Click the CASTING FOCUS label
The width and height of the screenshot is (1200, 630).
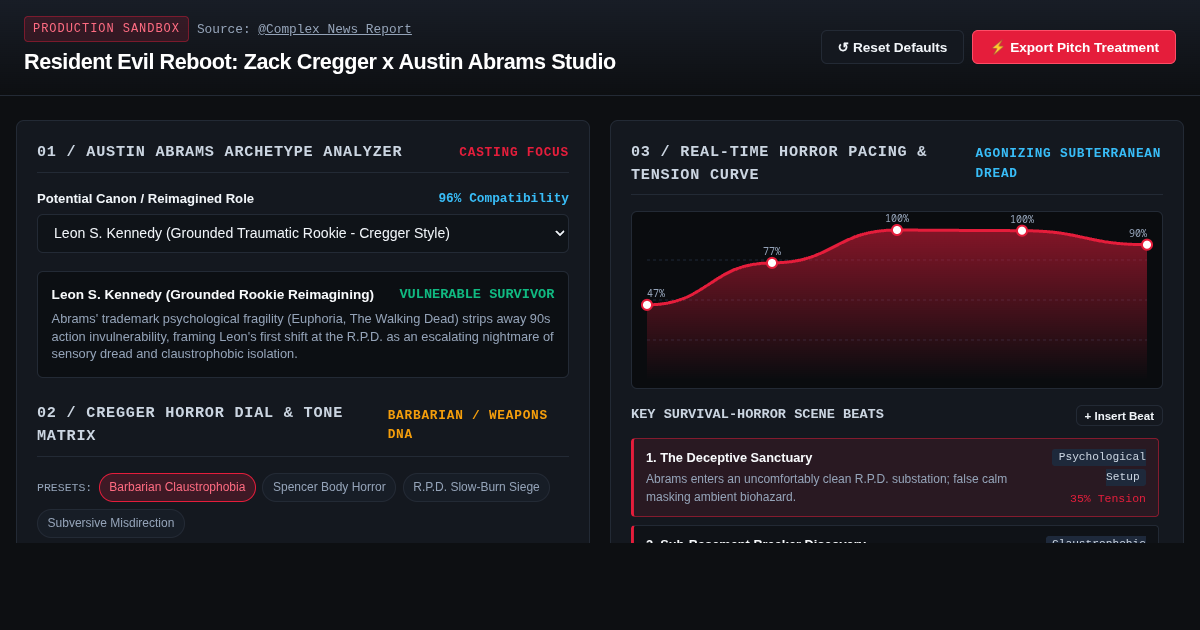[x=514, y=152]
